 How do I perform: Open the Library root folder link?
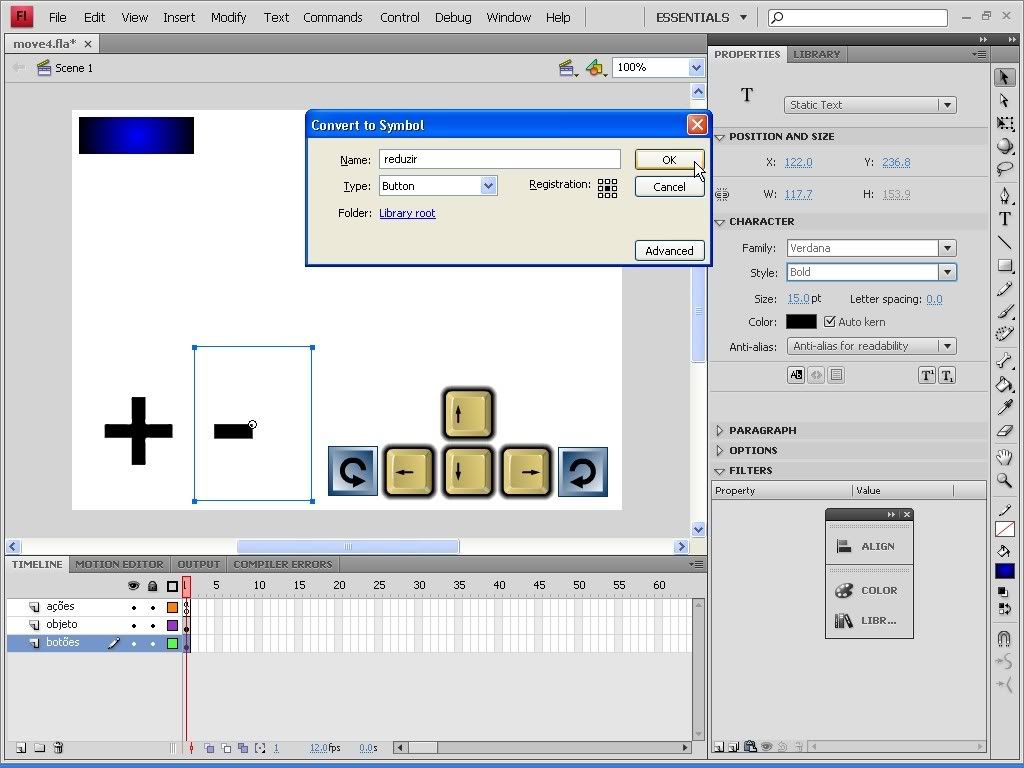[407, 213]
